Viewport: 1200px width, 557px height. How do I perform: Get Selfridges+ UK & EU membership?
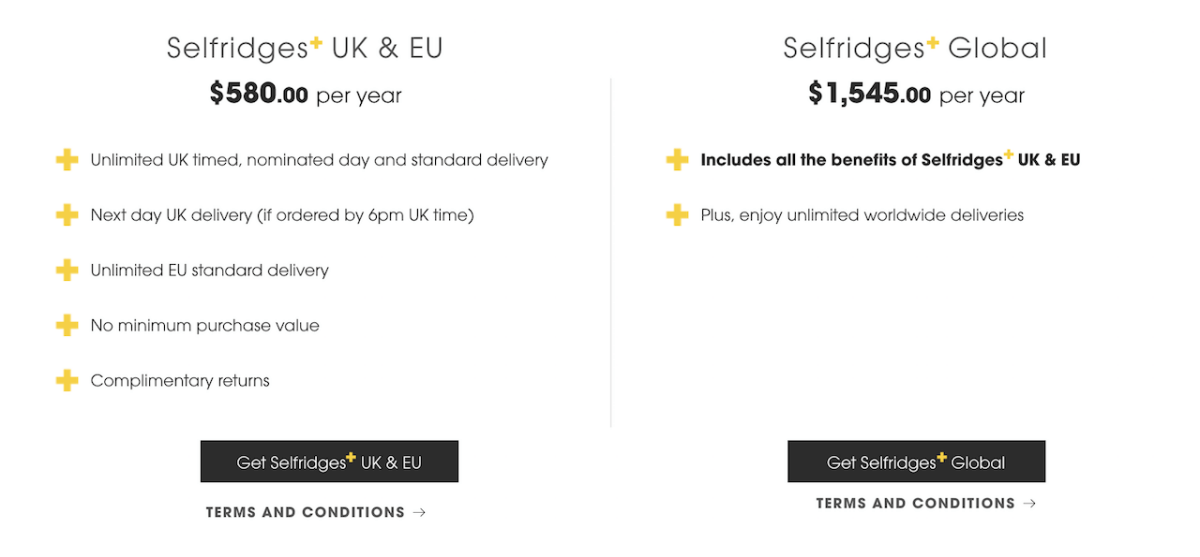pos(329,462)
